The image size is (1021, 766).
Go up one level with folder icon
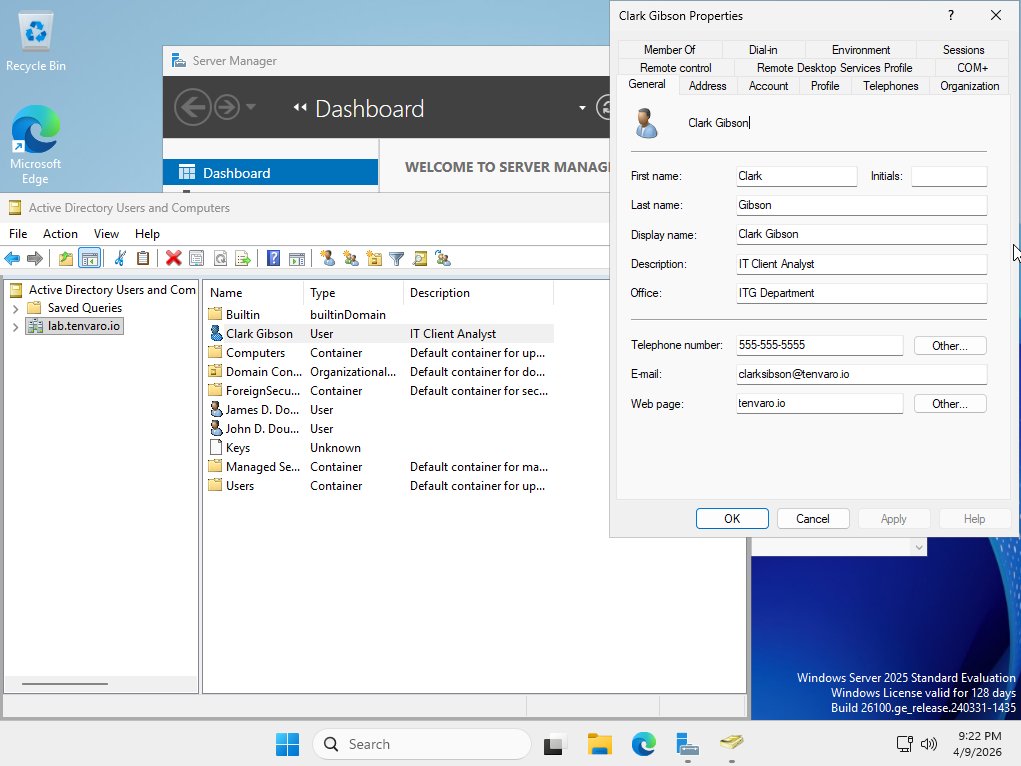[x=65, y=259]
